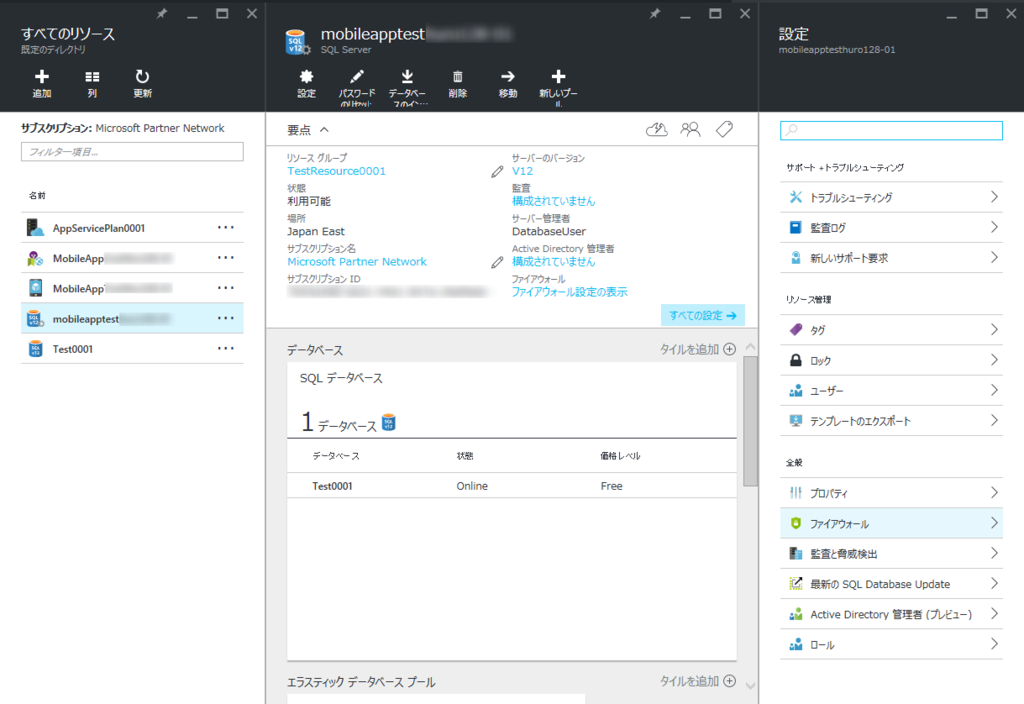Open the 列 columns icon
Viewport: 1024px width, 704px height.
tap(92, 77)
